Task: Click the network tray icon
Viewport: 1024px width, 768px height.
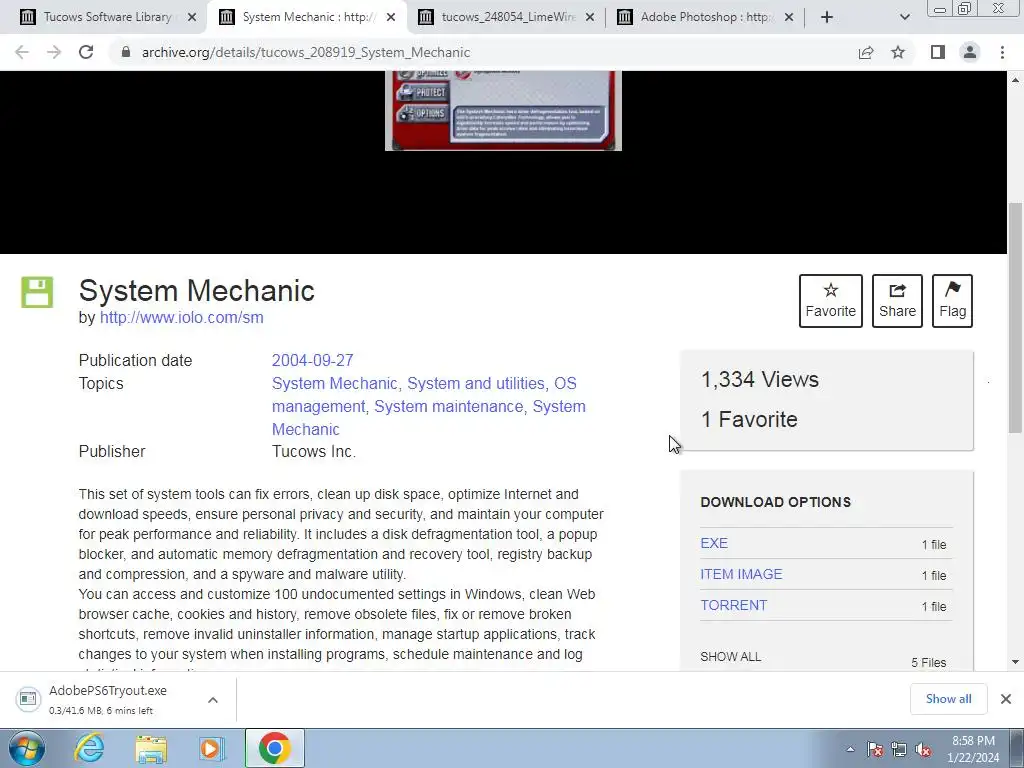Action: tap(899, 749)
